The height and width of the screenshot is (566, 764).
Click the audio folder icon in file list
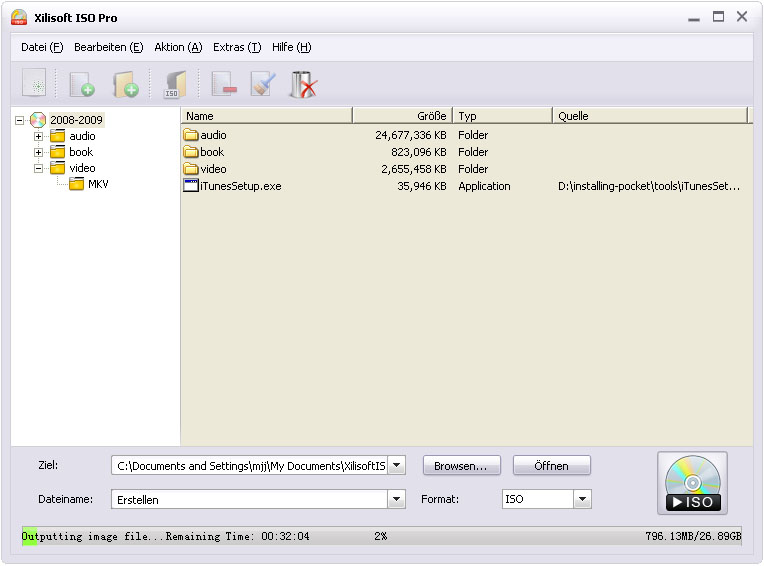191,135
